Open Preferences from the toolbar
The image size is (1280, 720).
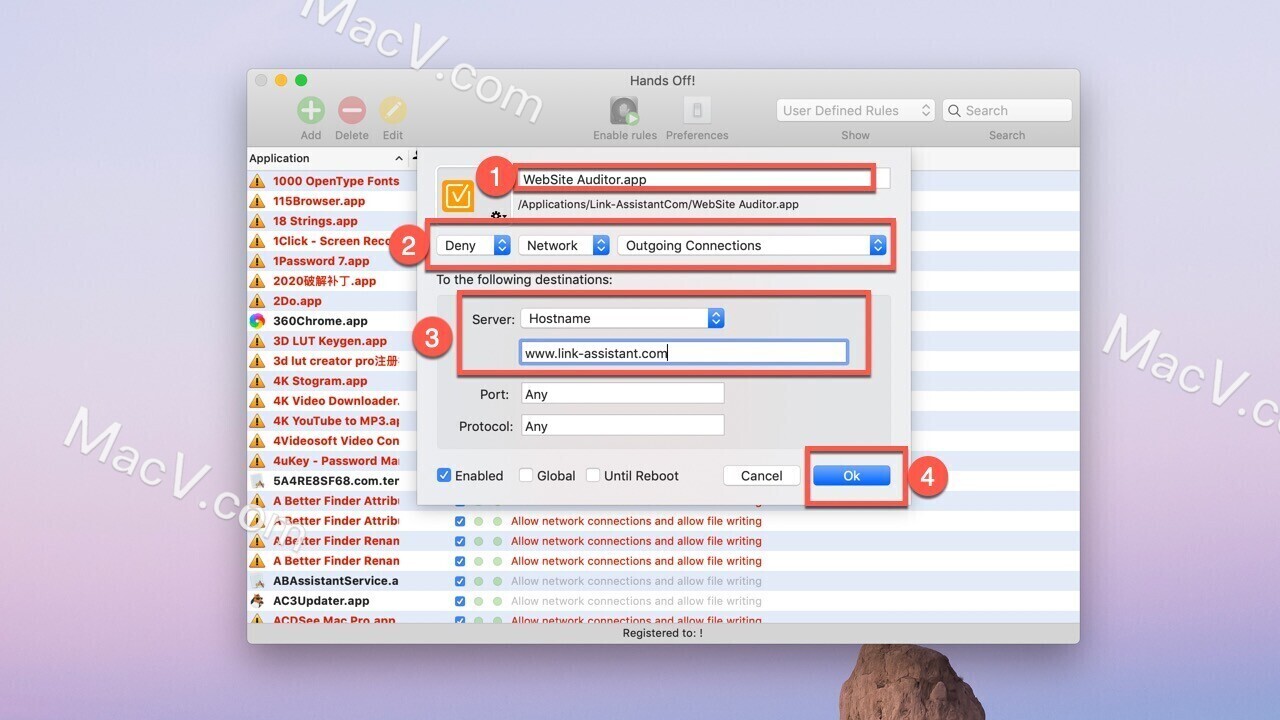click(x=697, y=110)
